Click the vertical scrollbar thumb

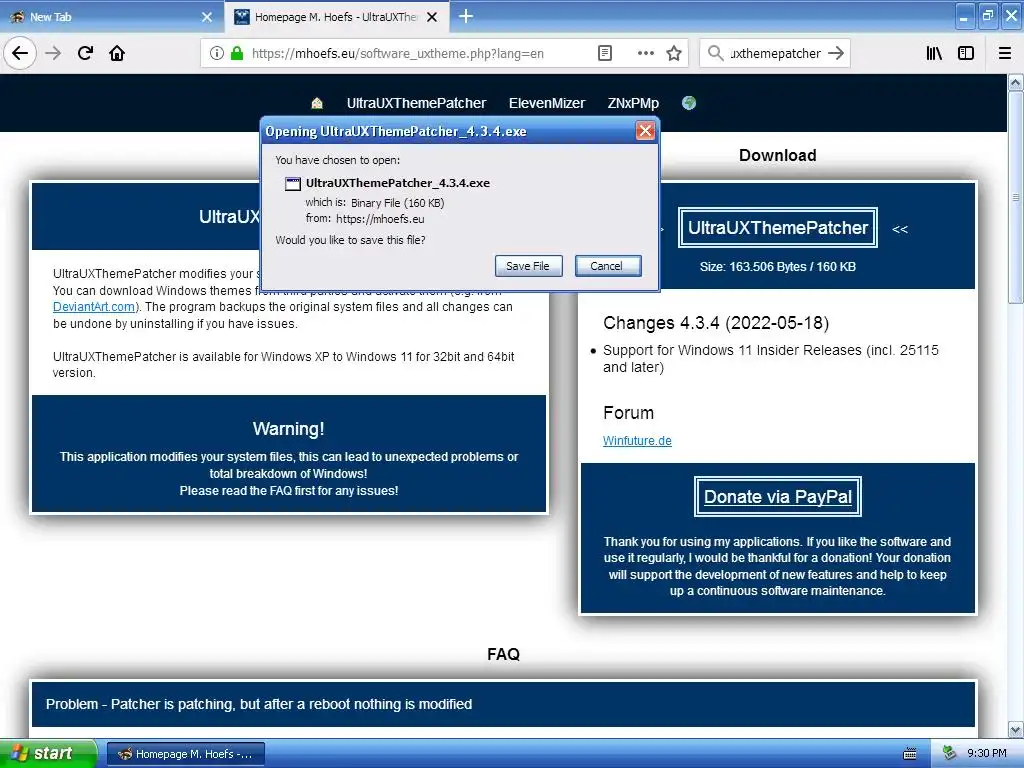pos(1015,197)
